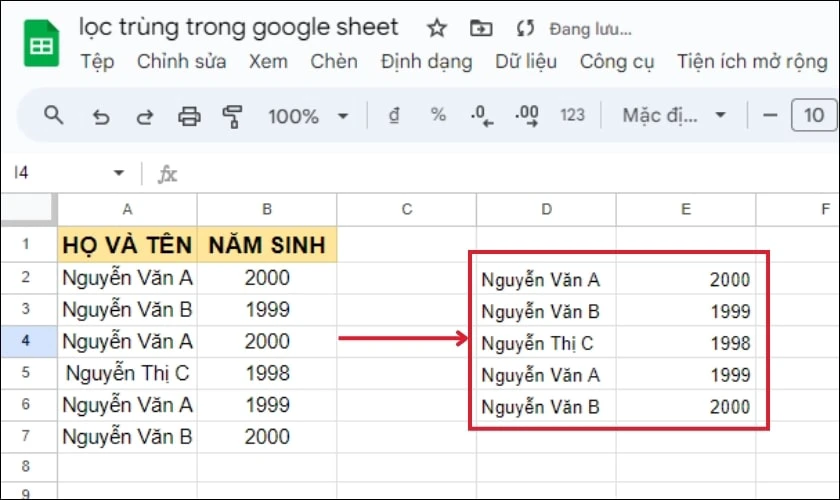Open the Google Sheets home icon

click(41, 43)
